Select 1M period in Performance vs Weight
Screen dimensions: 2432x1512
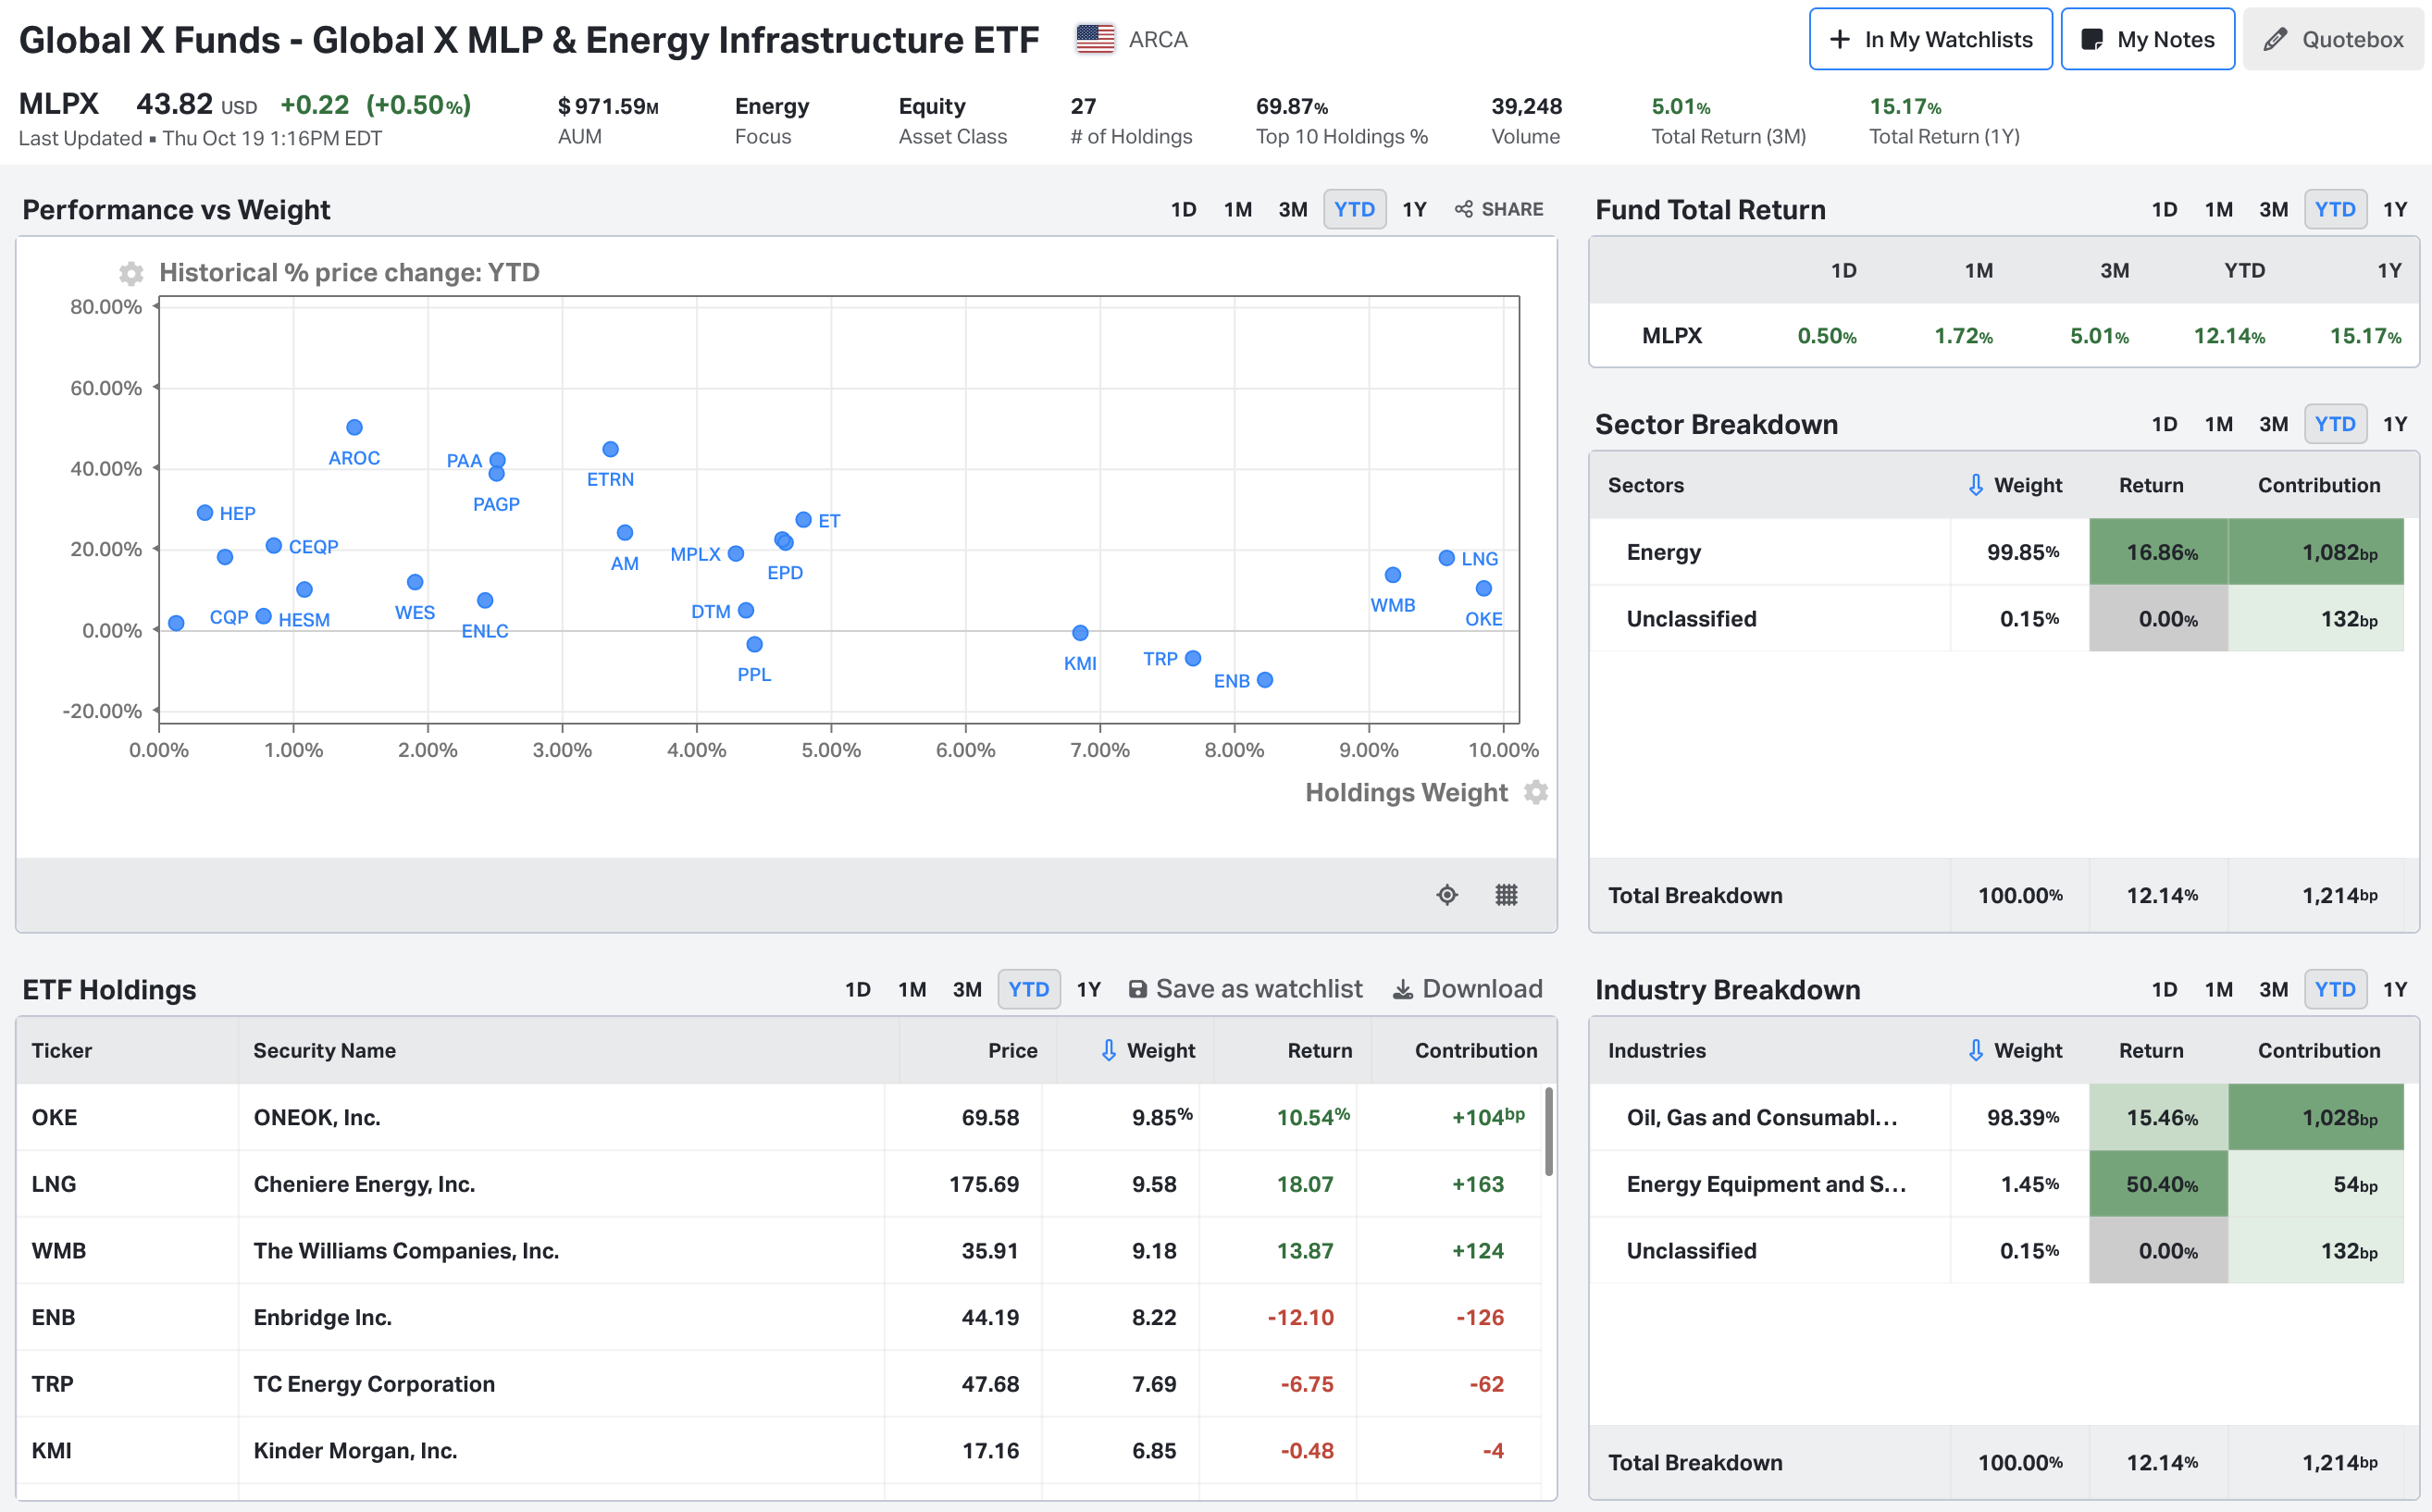1238,209
